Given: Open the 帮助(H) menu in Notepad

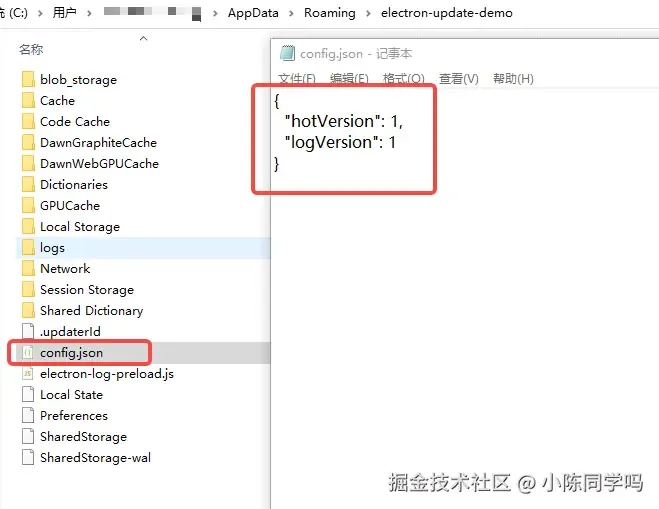Looking at the screenshot, I should click(513, 79).
